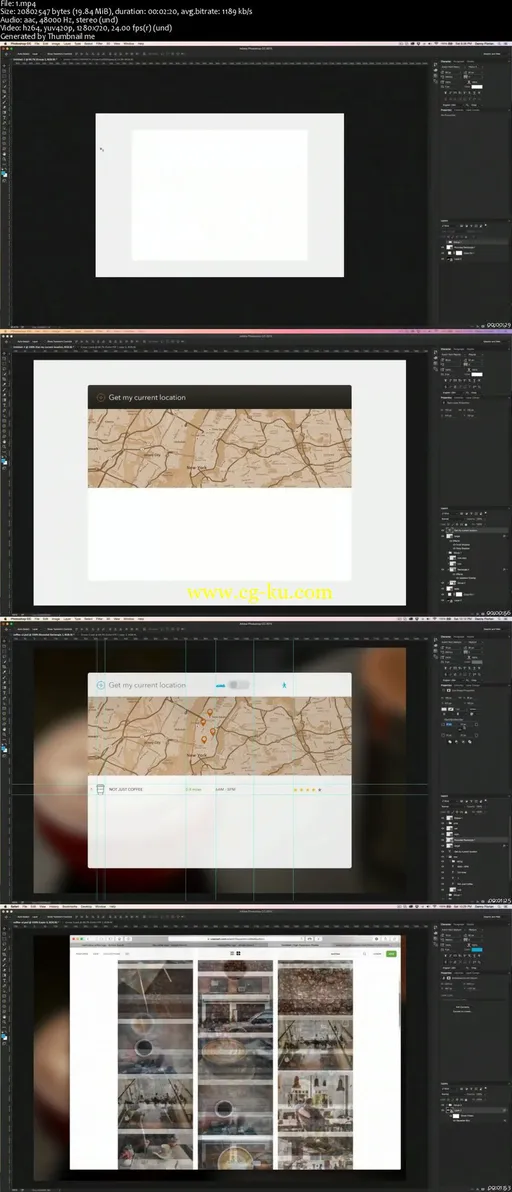The height and width of the screenshot is (1192, 512).
Task: Open the Auto-Select Layer dropdown in first frame
Action: click(x=35, y=52)
